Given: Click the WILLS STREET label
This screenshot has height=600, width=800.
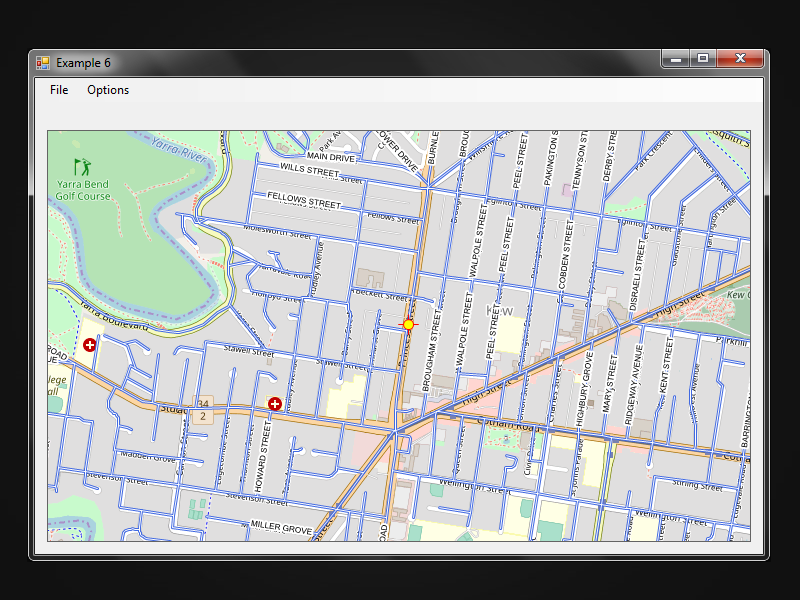Looking at the screenshot, I should [x=310, y=169].
